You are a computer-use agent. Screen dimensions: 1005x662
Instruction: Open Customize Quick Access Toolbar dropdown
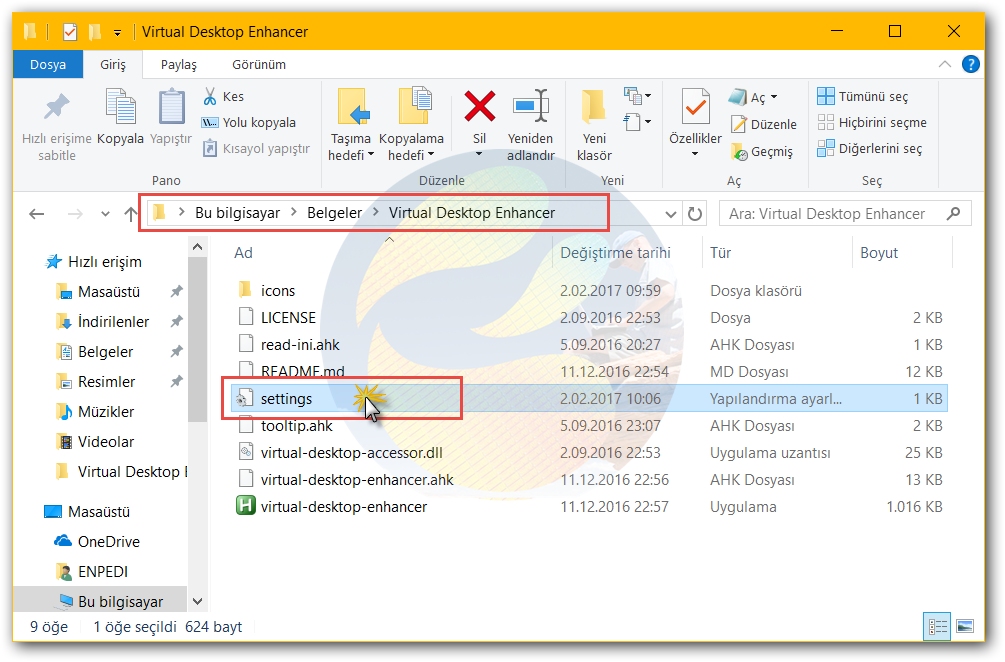pyautogui.click(x=117, y=32)
